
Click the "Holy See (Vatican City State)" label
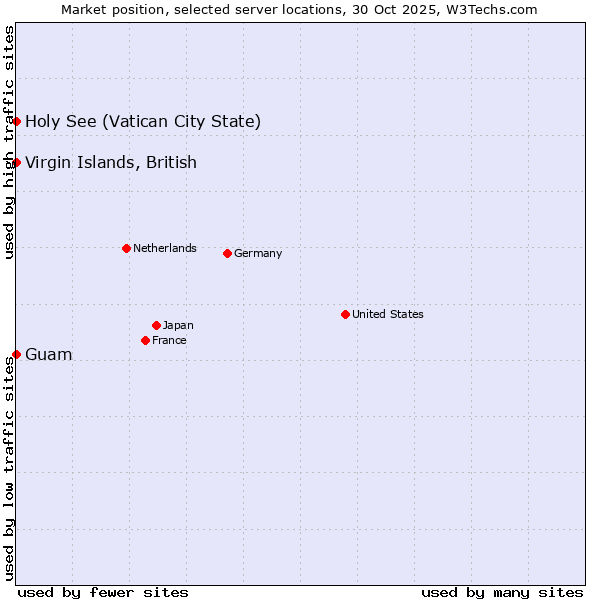point(143,122)
